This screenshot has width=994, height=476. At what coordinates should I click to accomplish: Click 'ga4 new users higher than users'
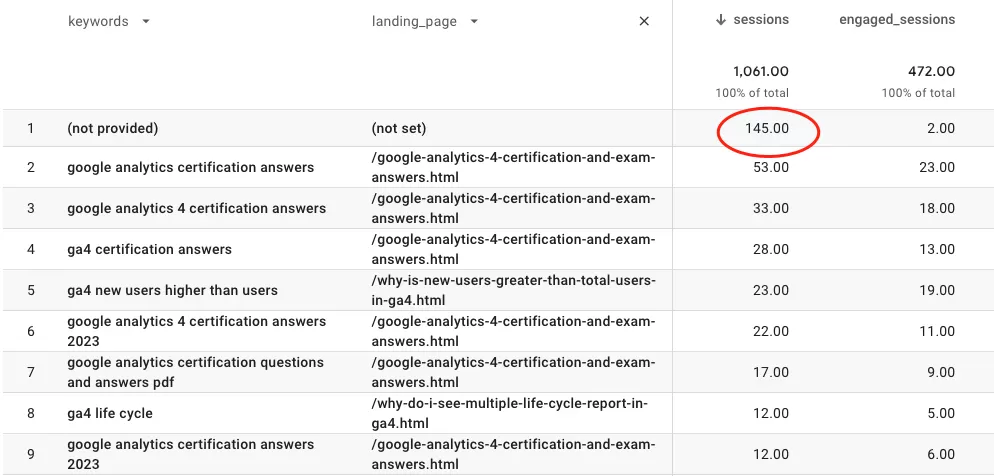[172, 290]
